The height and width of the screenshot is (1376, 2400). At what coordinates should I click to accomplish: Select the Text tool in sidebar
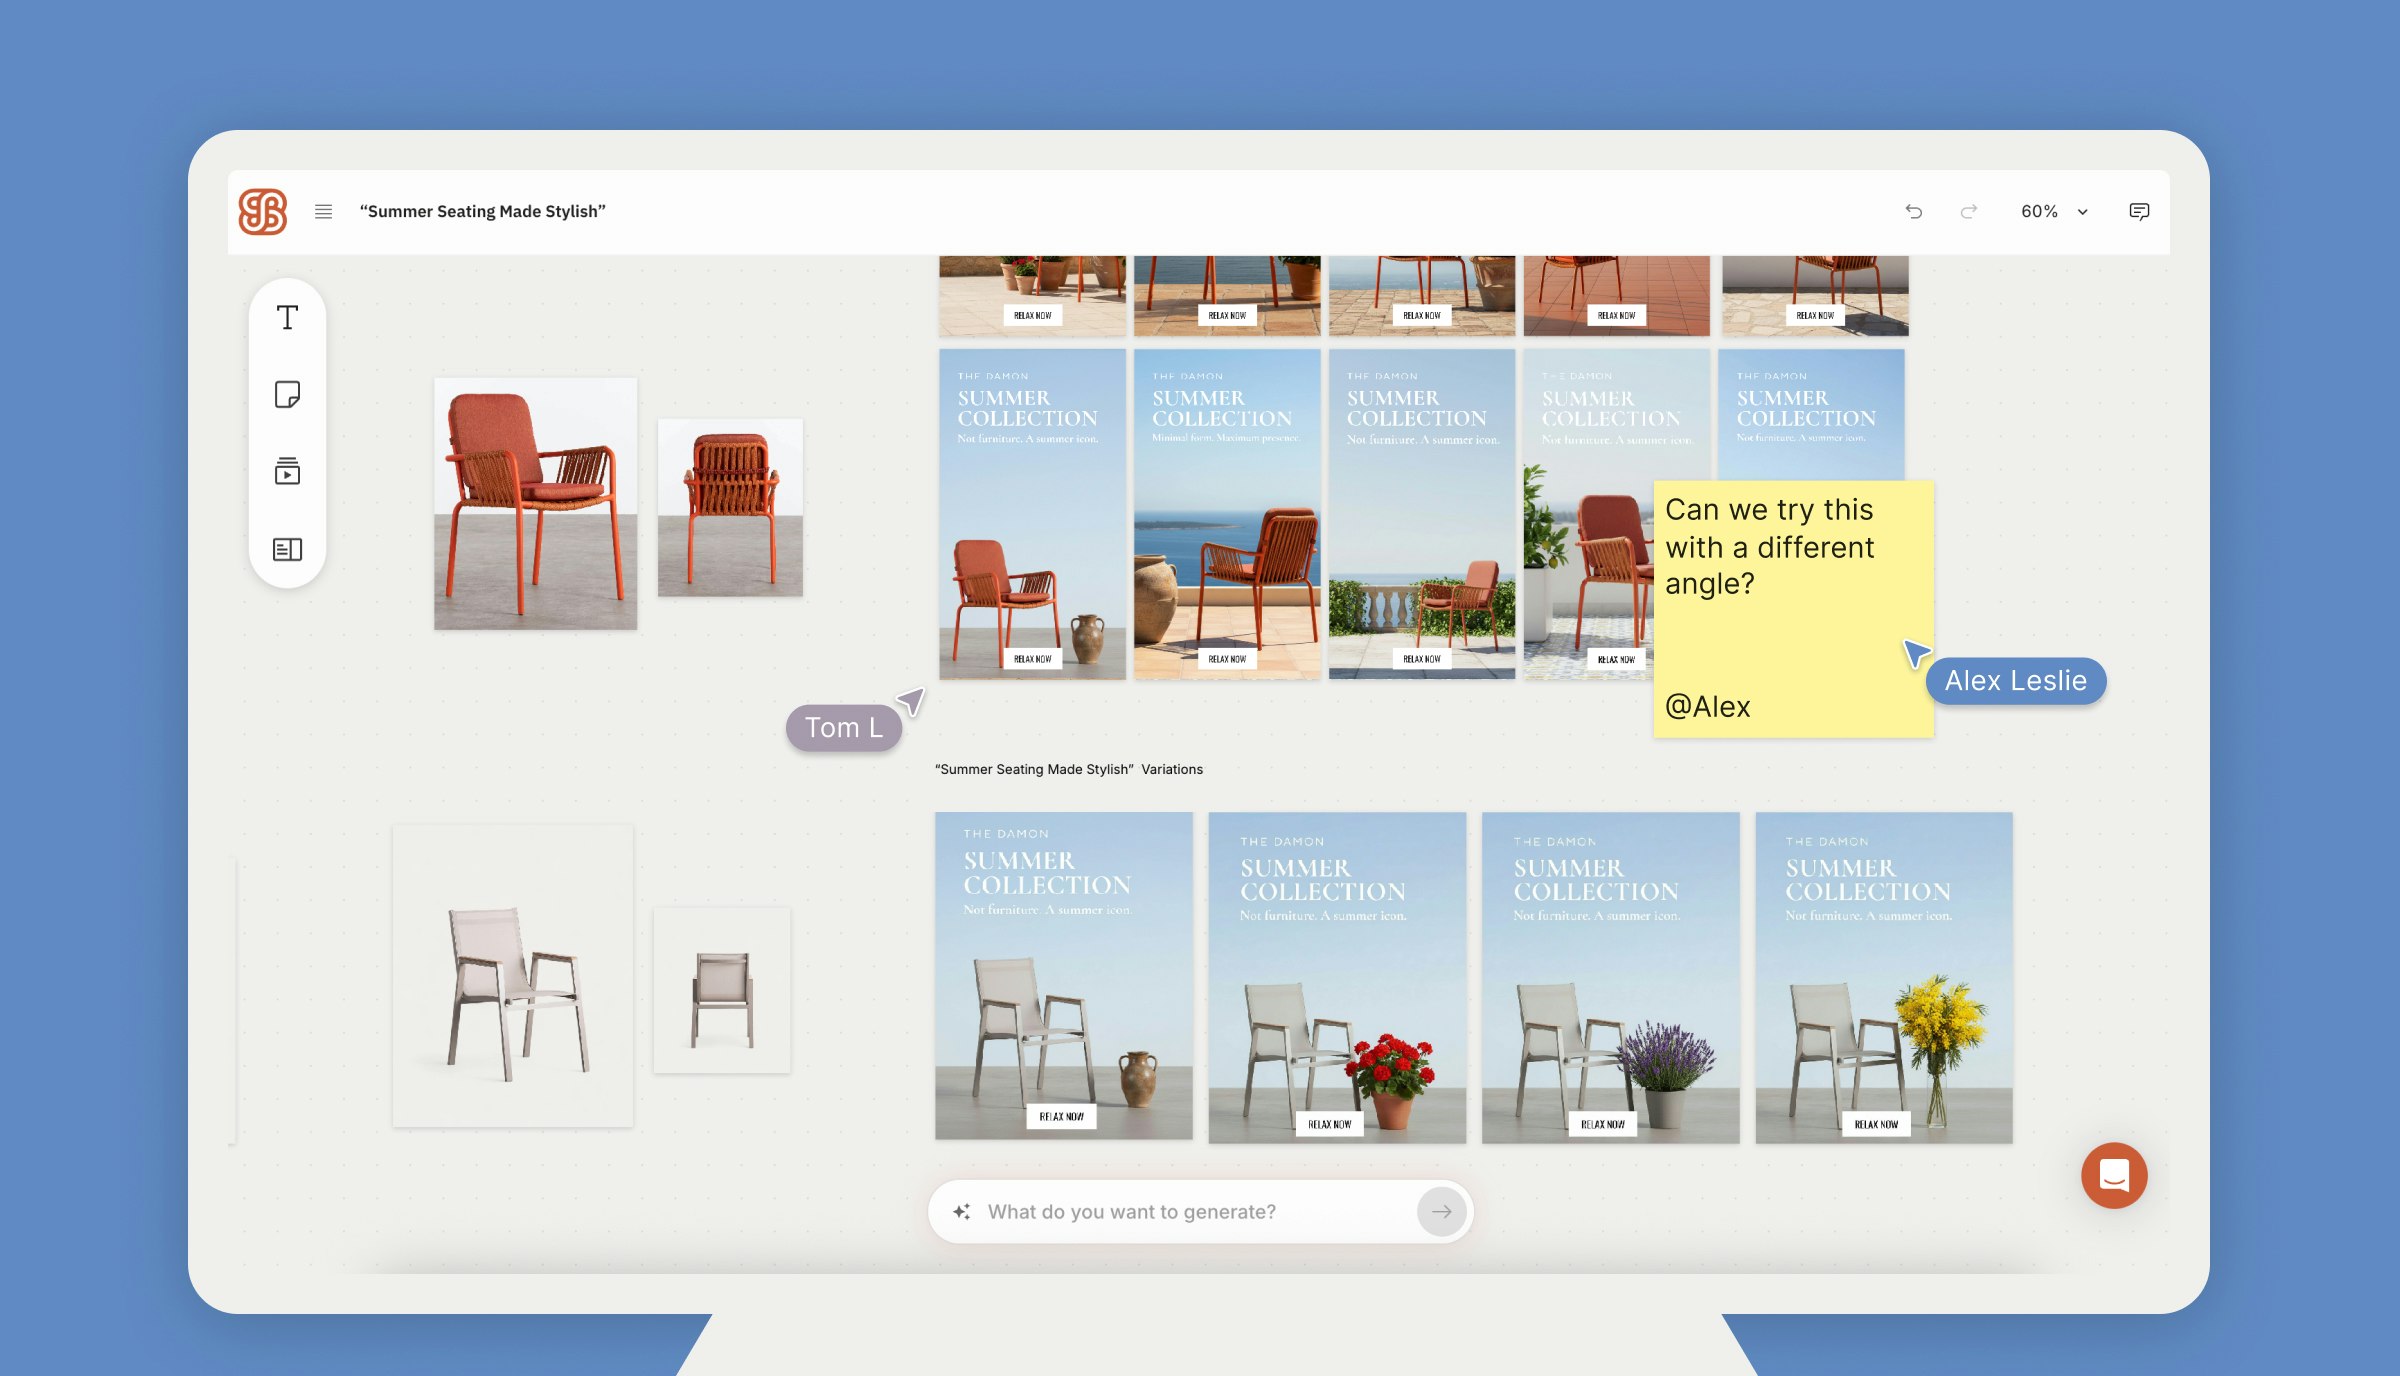point(287,318)
